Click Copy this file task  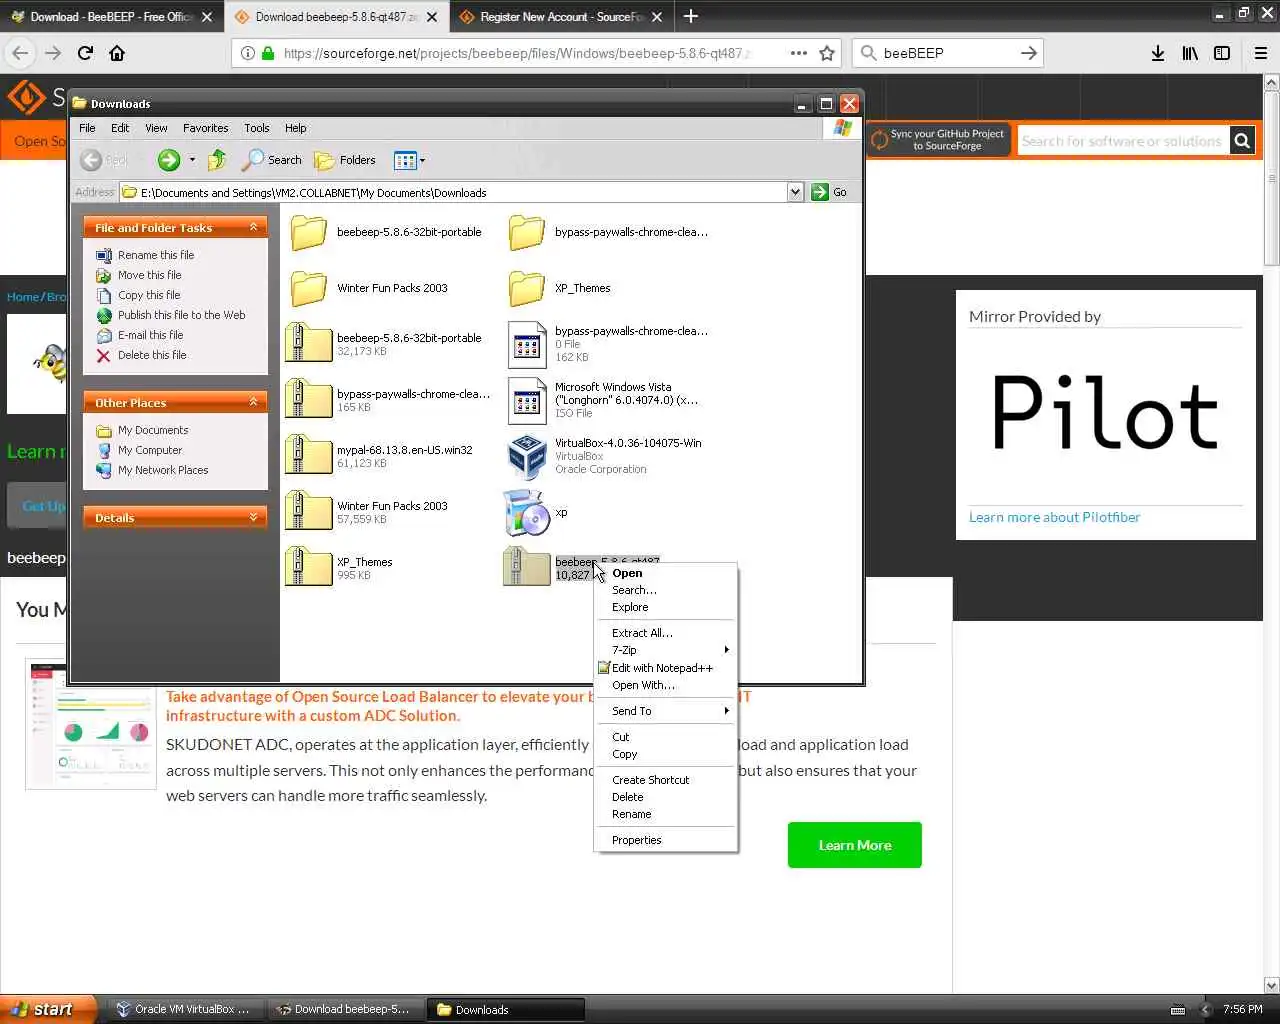[149, 295]
